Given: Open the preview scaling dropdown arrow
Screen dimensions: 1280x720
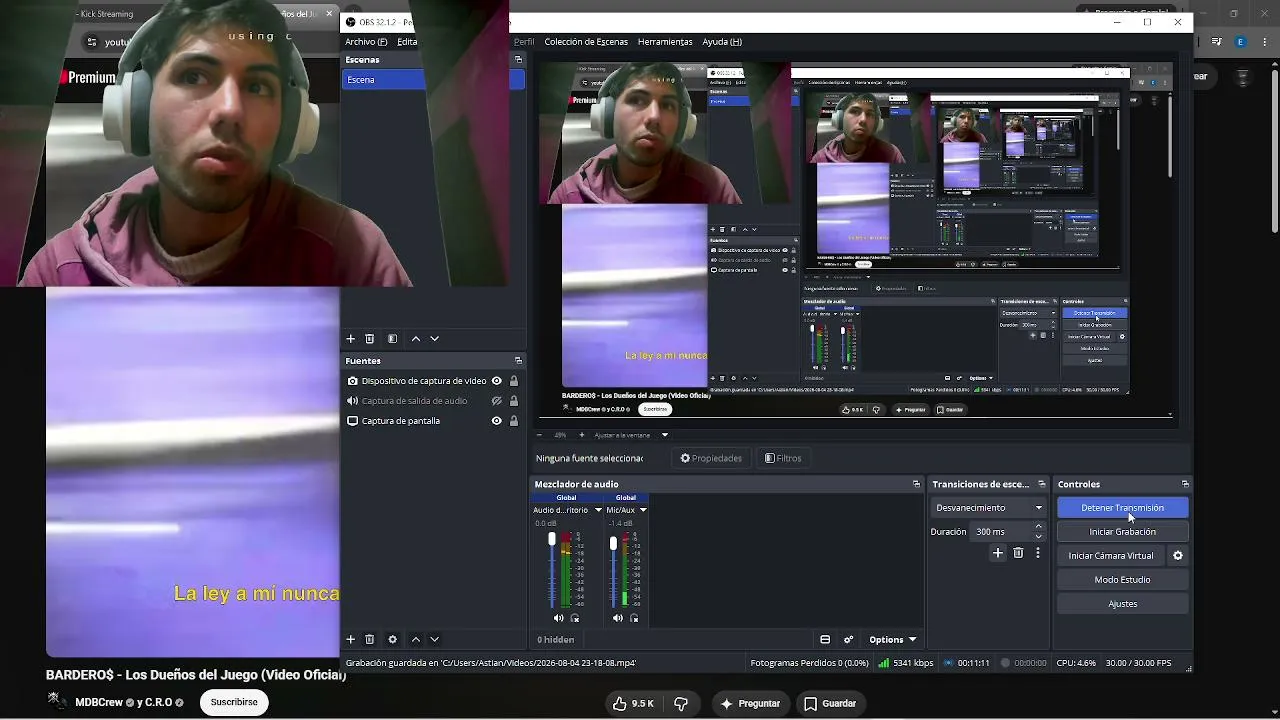Looking at the screenshot, I should 664,435.
